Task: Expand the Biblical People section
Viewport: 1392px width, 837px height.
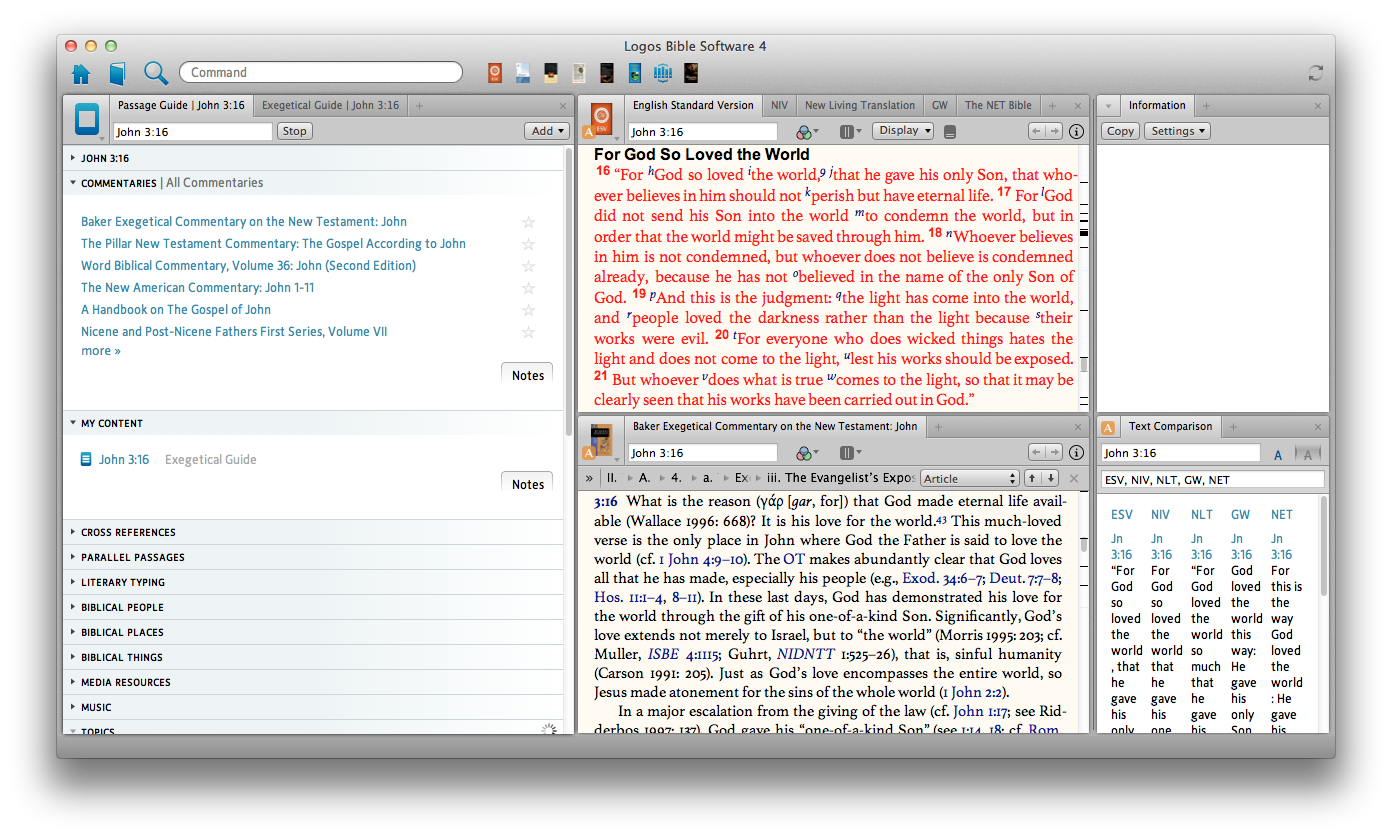Action: pyautogui.click(x=73, y=607)
